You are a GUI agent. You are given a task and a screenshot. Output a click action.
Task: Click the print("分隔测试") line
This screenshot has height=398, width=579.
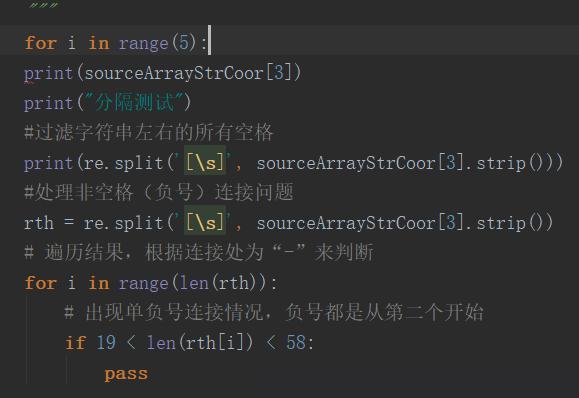[107, 102]
